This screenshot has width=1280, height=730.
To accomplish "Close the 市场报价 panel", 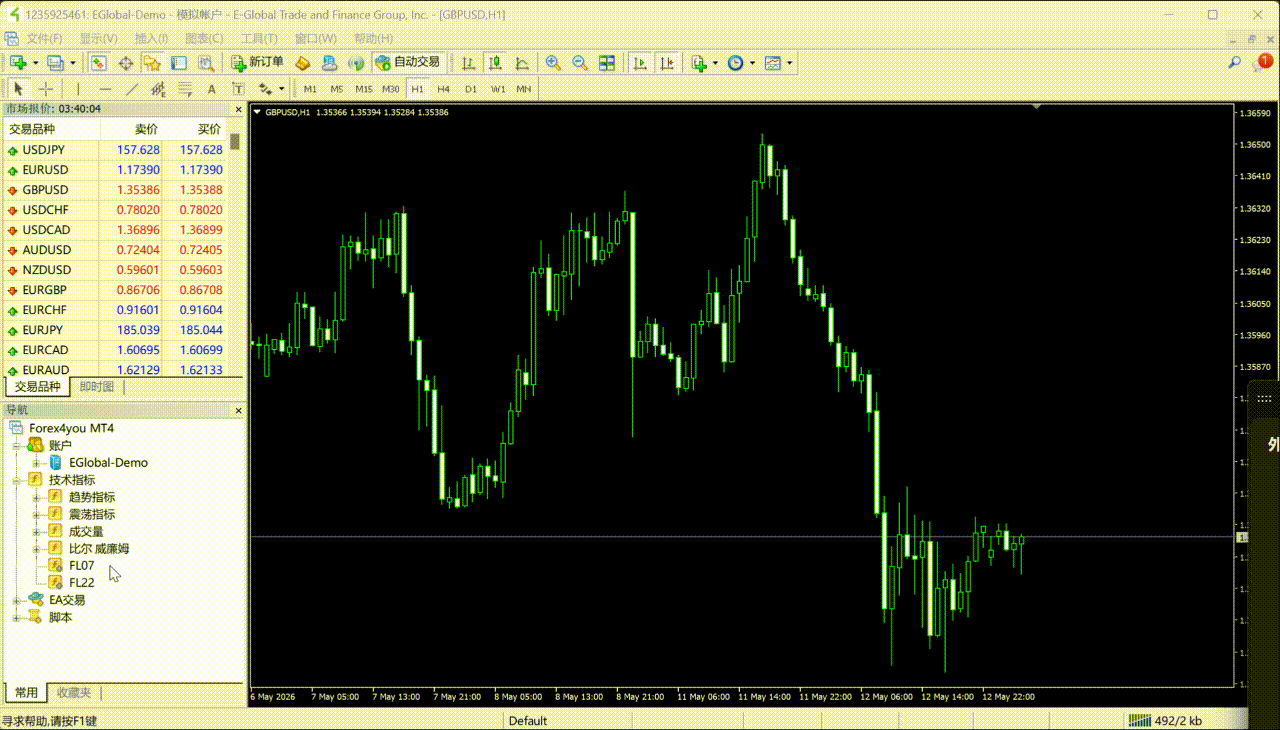I will pos(238,109).
